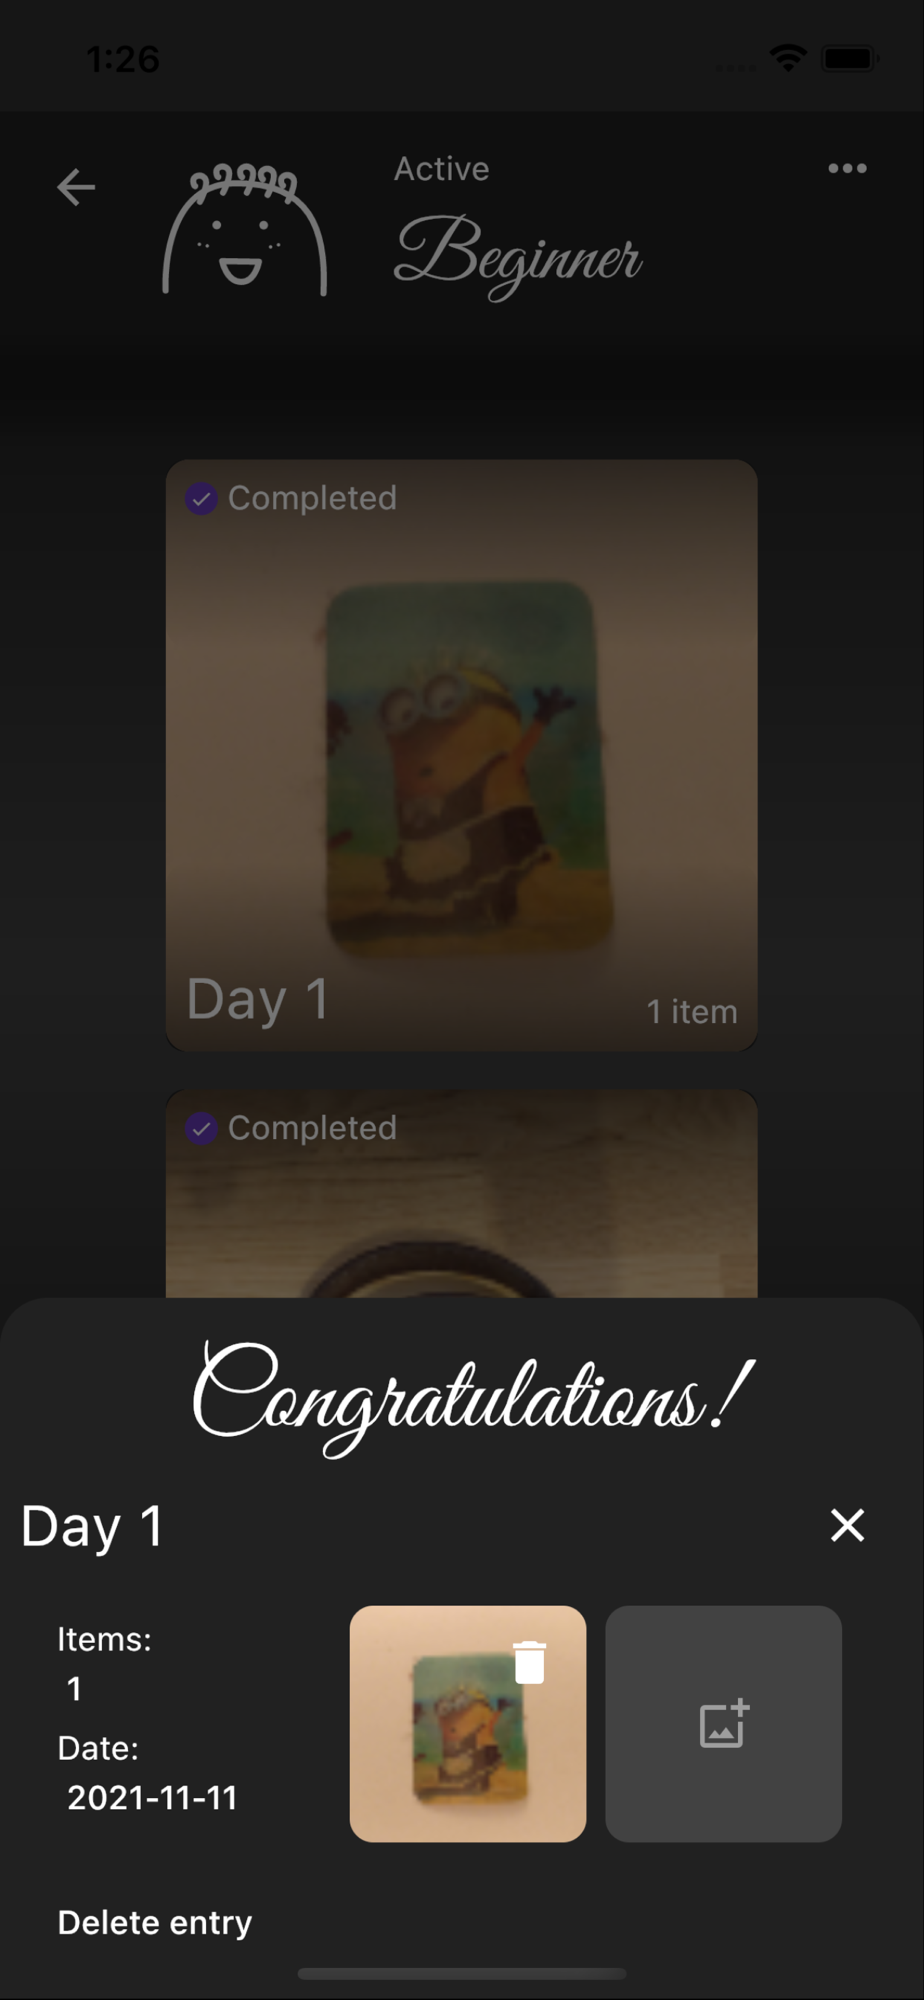Delete photo using the trash icon
Image resolution: width=924 pixels, height=2000 pixels.
point(529,1662)
